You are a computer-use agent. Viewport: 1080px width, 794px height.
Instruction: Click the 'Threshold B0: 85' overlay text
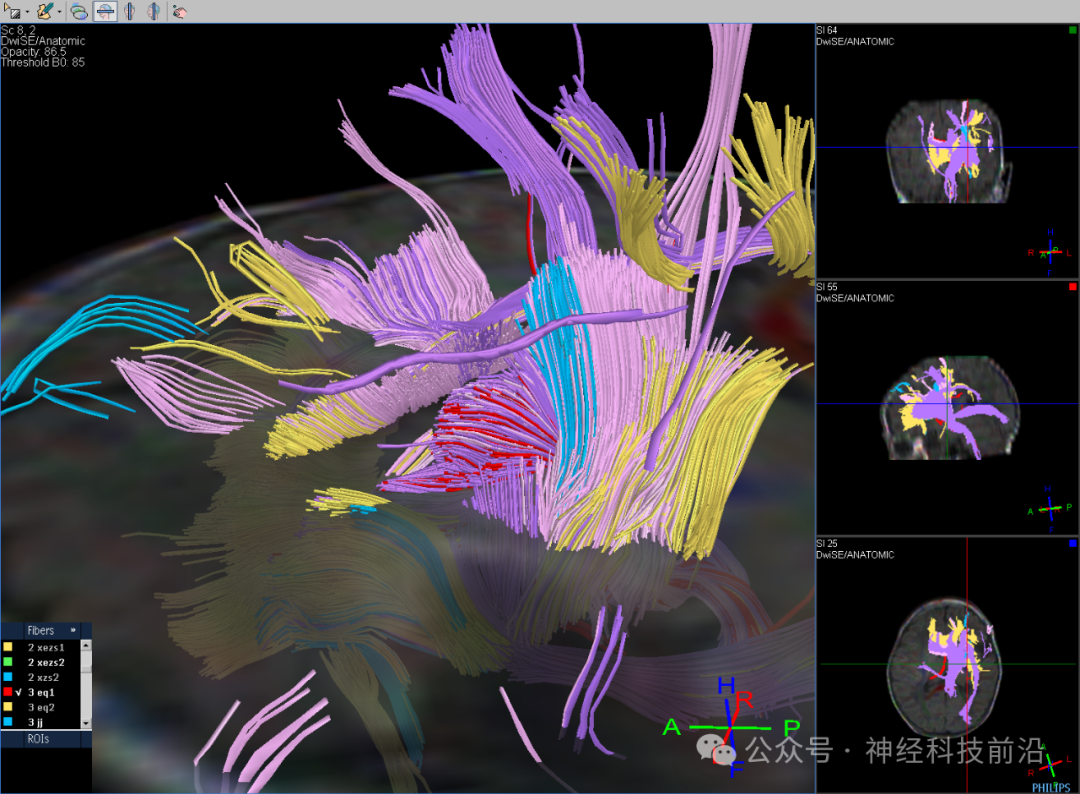pyautogui.click(x=43, y=62)
